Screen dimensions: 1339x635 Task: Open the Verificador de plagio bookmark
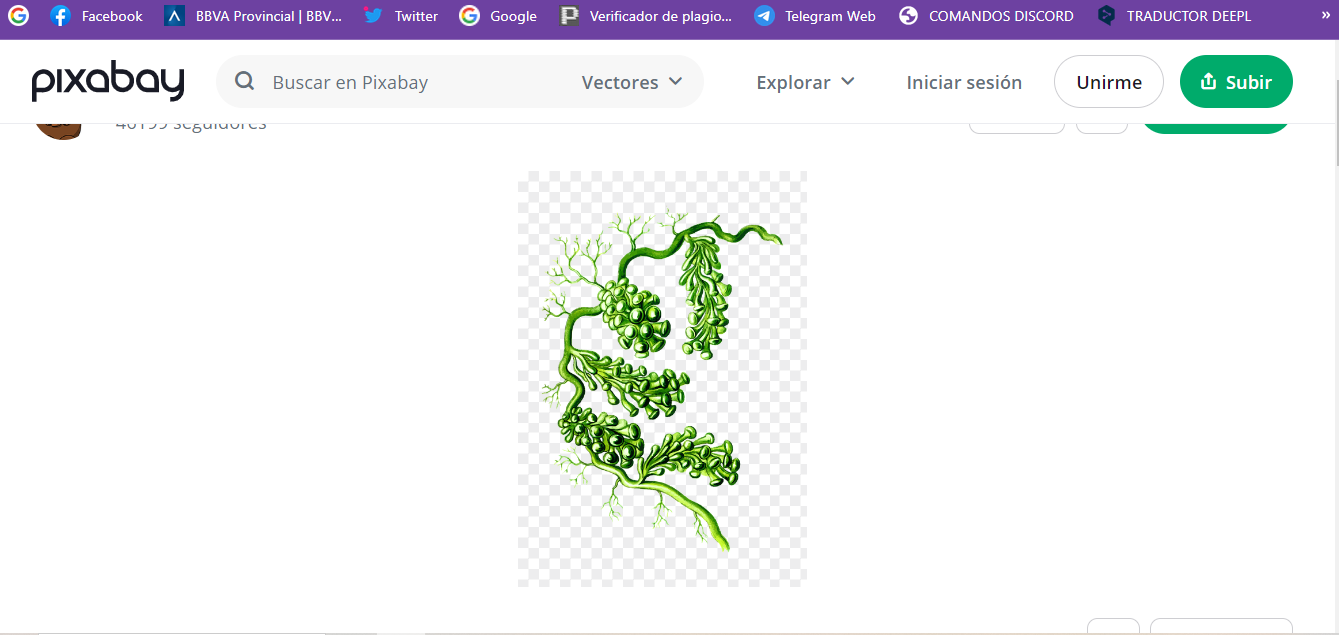(x=646, y=16)
